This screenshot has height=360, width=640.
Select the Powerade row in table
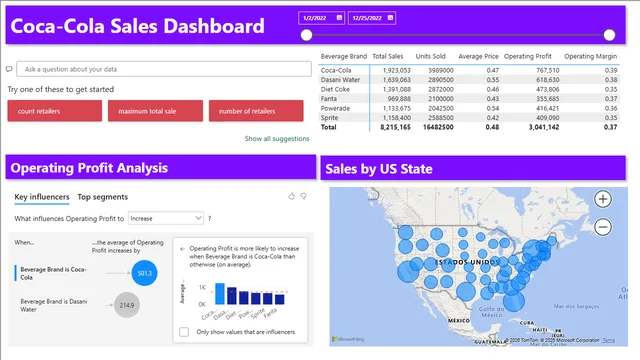coord(469,108)
